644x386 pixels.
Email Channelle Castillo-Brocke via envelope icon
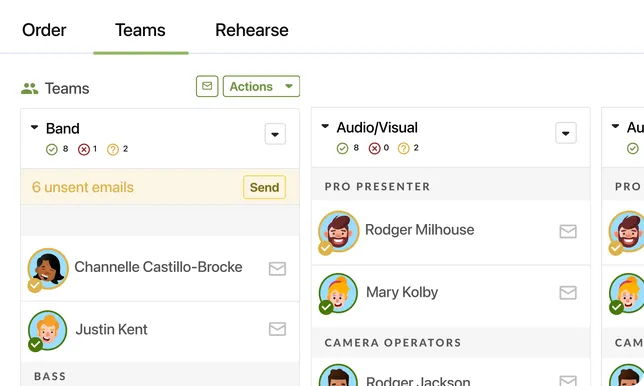[277, 269]
